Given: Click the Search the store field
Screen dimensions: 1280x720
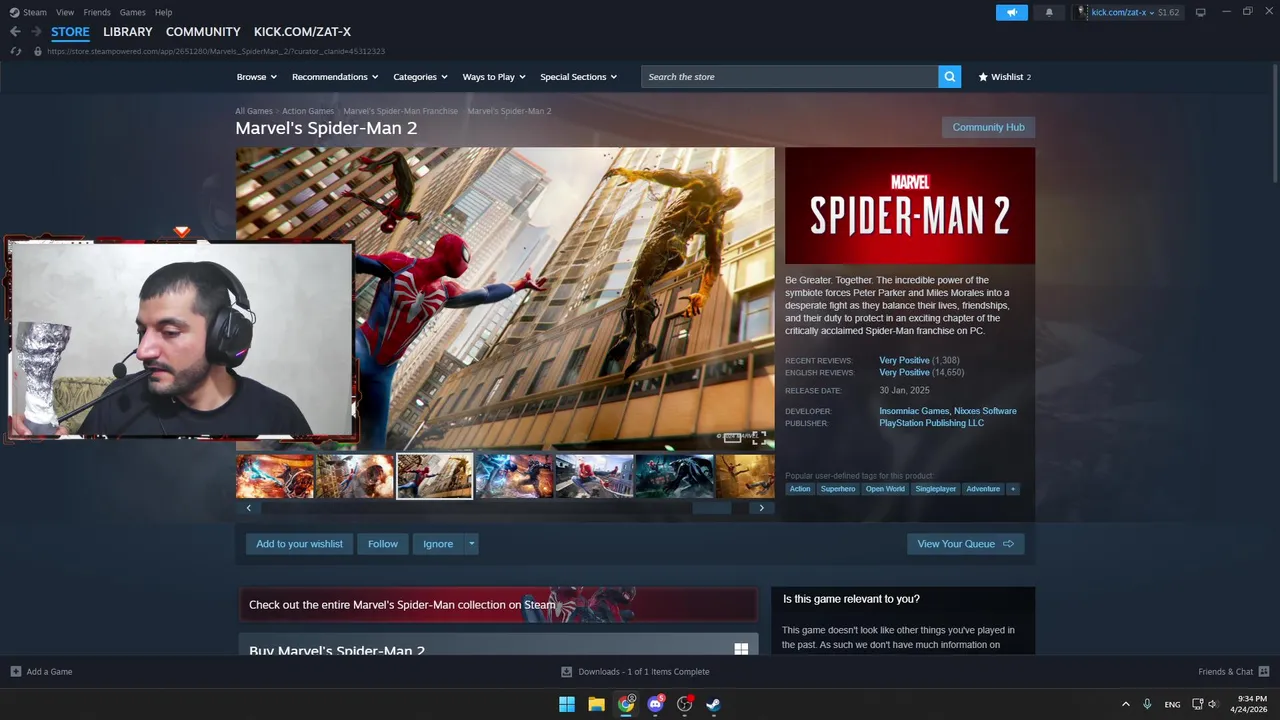Looking at the screenshot, I should [790, 77].
